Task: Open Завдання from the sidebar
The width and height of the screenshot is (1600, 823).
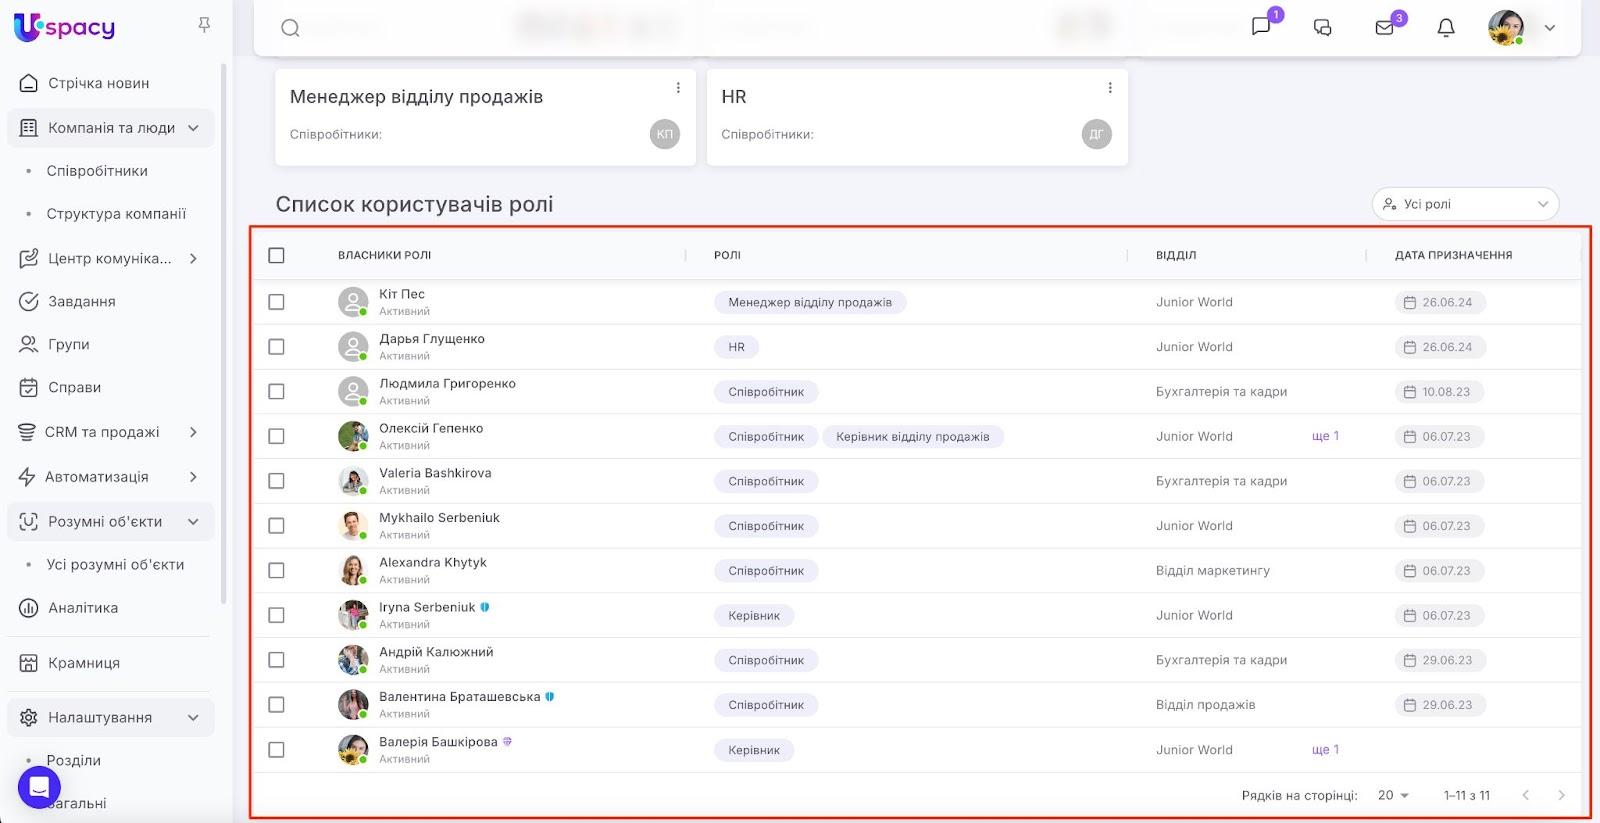Action: [82, 301]
